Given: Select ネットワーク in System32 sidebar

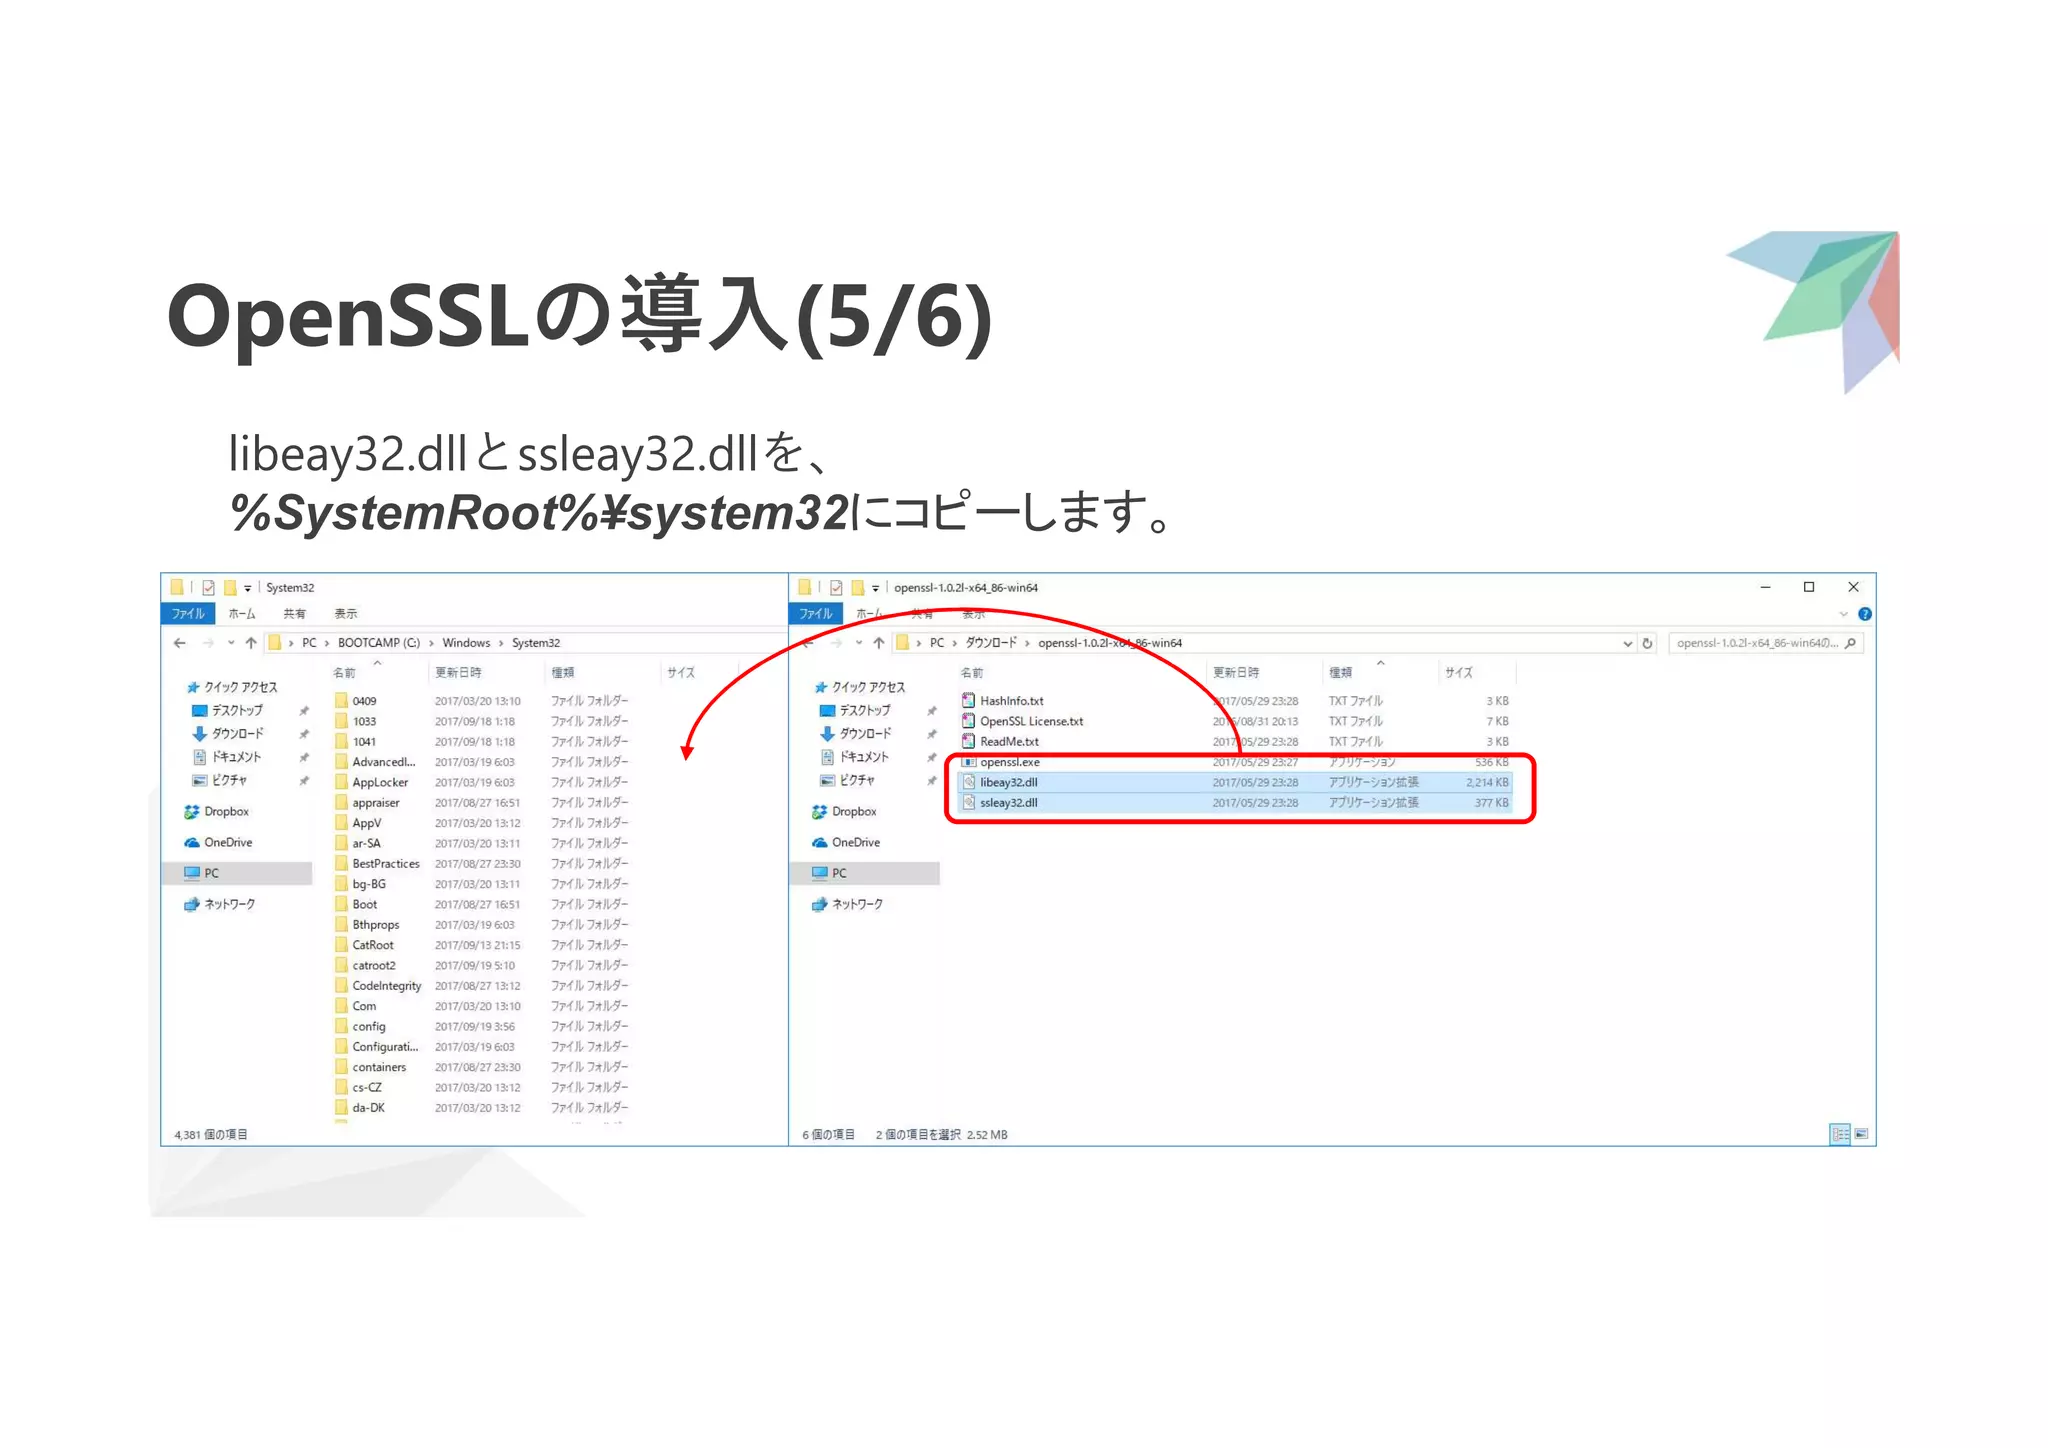Looking at the screenshot, I should [x=220, y=904].
